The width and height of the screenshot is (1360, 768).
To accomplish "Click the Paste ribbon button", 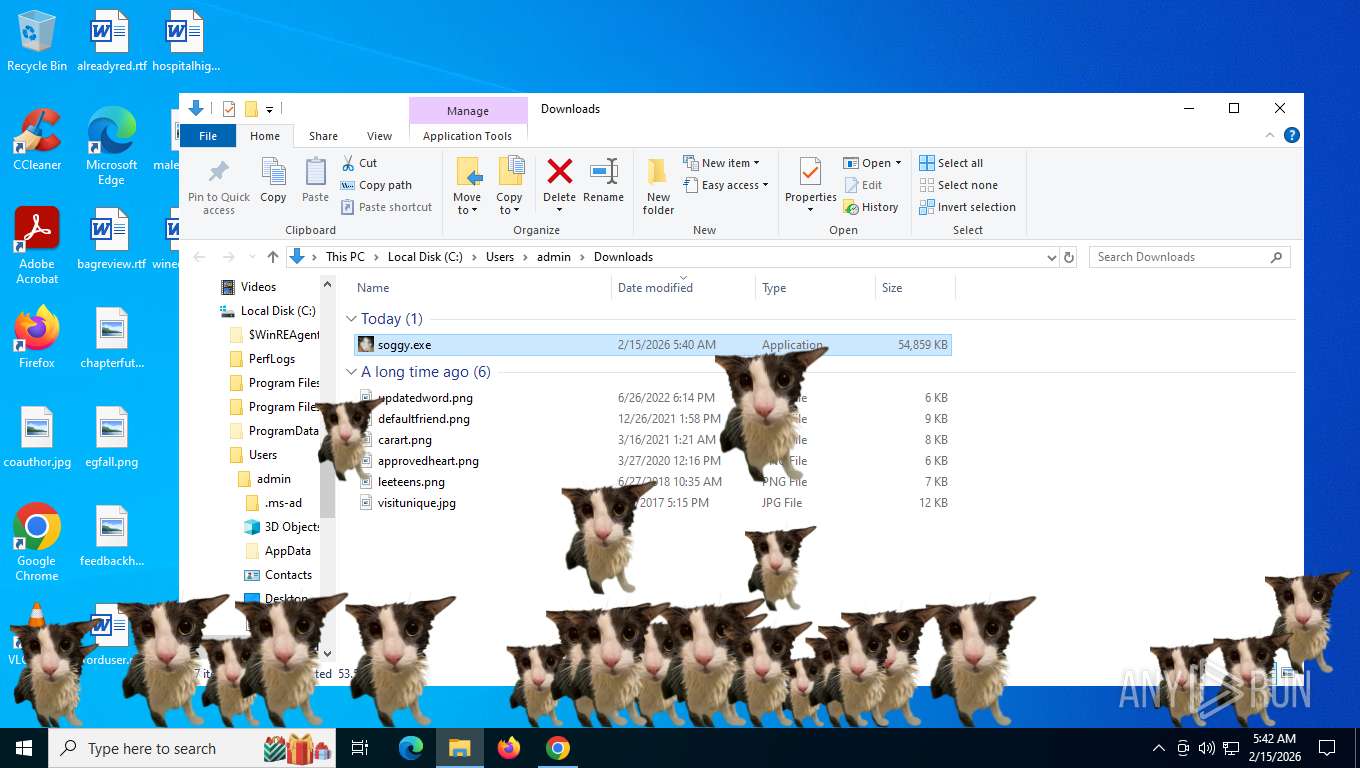I will (x=315, y=180).
